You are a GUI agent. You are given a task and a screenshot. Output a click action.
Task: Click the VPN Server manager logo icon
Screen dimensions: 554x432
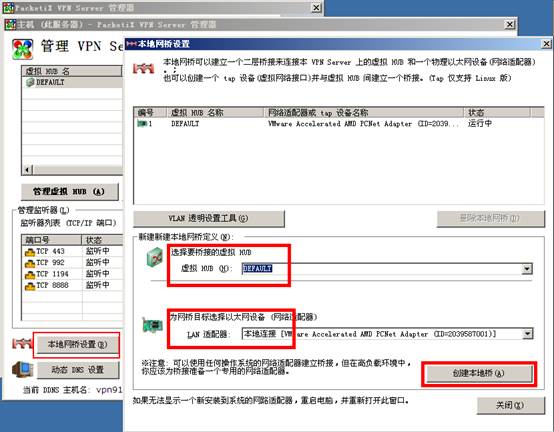(x=23, y=49)
